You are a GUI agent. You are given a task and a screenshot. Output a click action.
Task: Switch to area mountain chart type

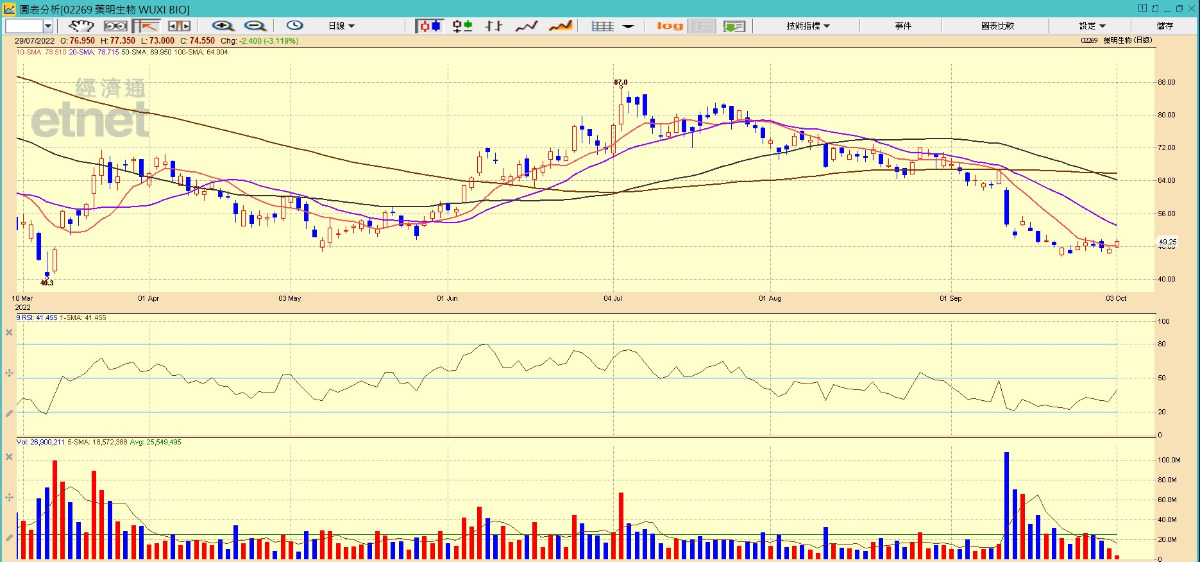[560, 26]
